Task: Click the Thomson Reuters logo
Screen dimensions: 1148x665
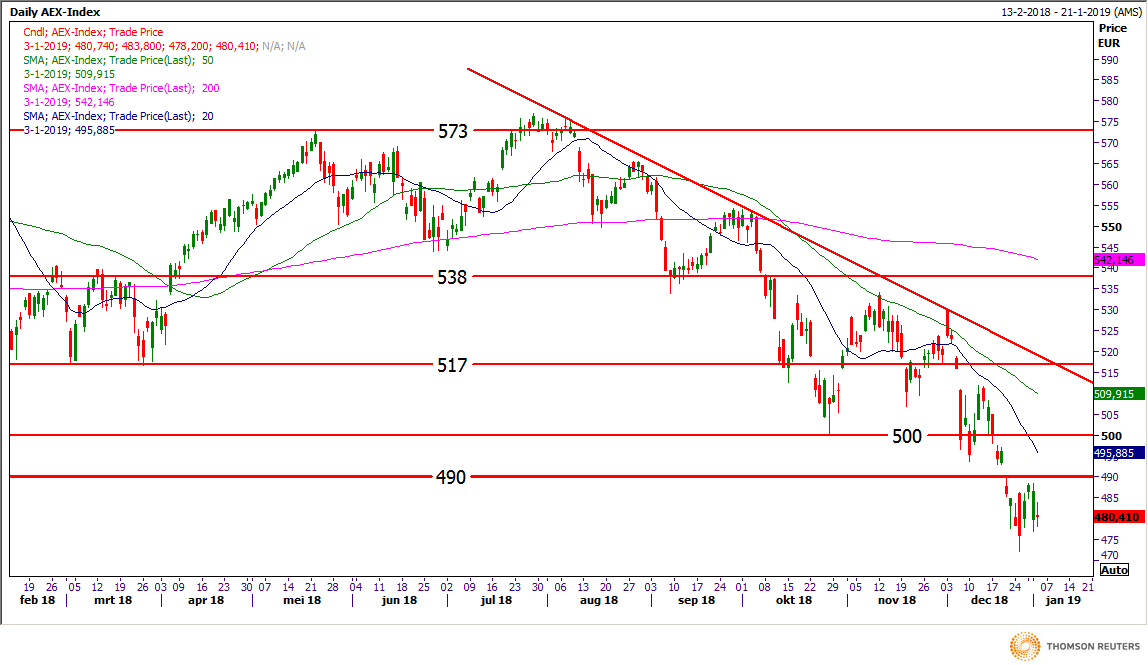Action: click(x=1074, y=647)
